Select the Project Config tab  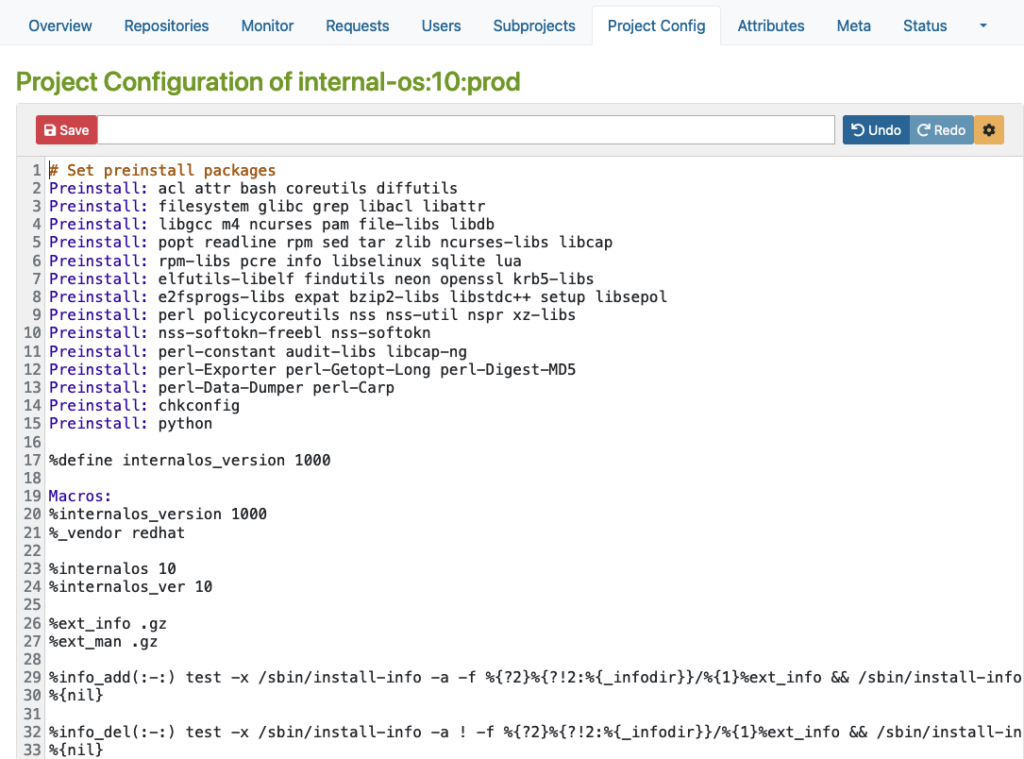656,26
